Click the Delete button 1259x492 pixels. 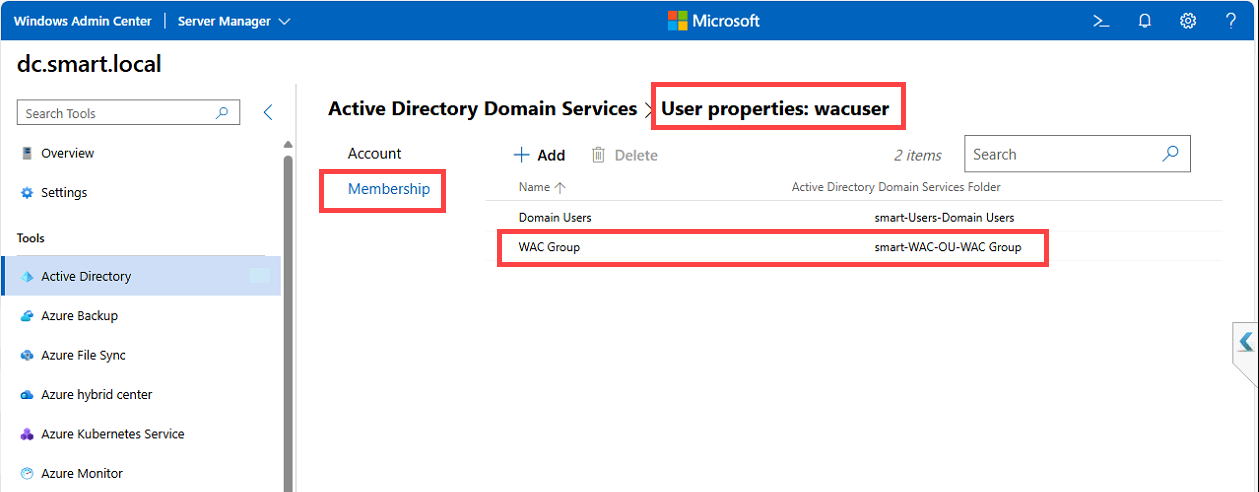point(625,155)
